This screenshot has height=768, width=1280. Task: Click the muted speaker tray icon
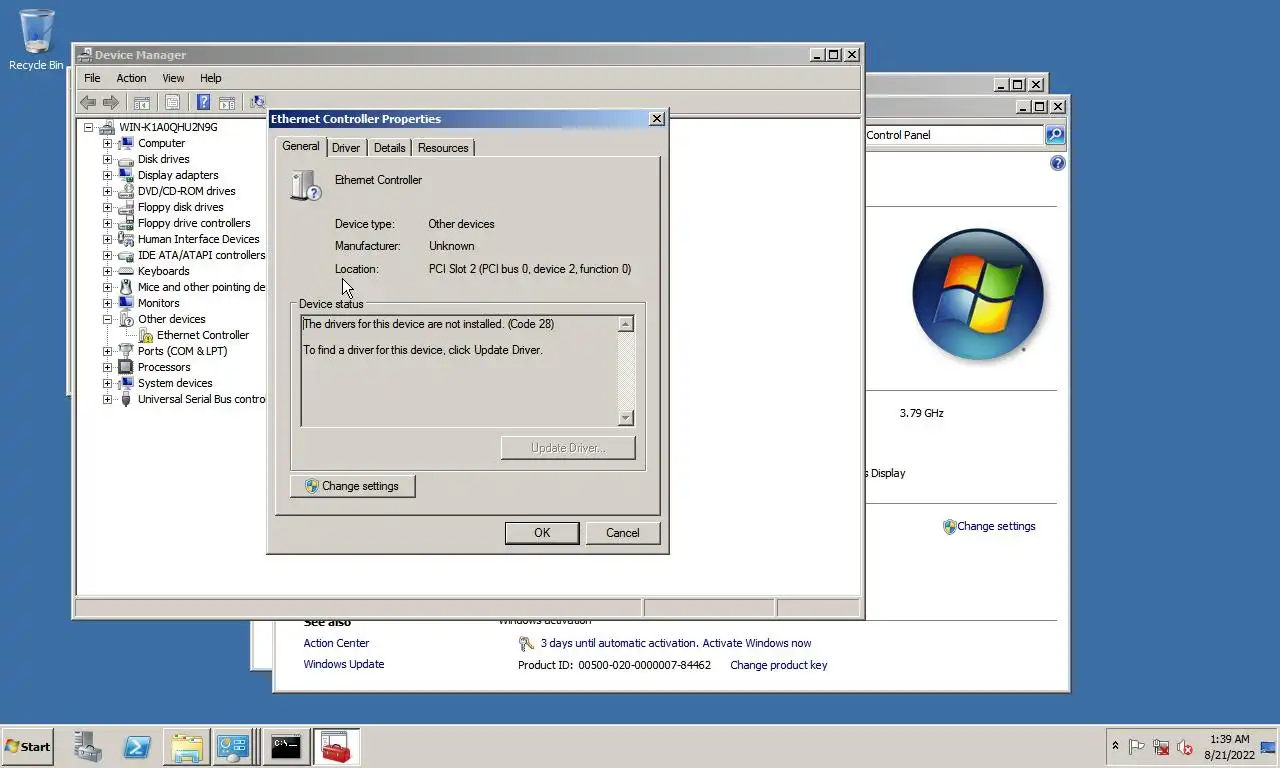pyautogui.click(x=1185, y=747)
